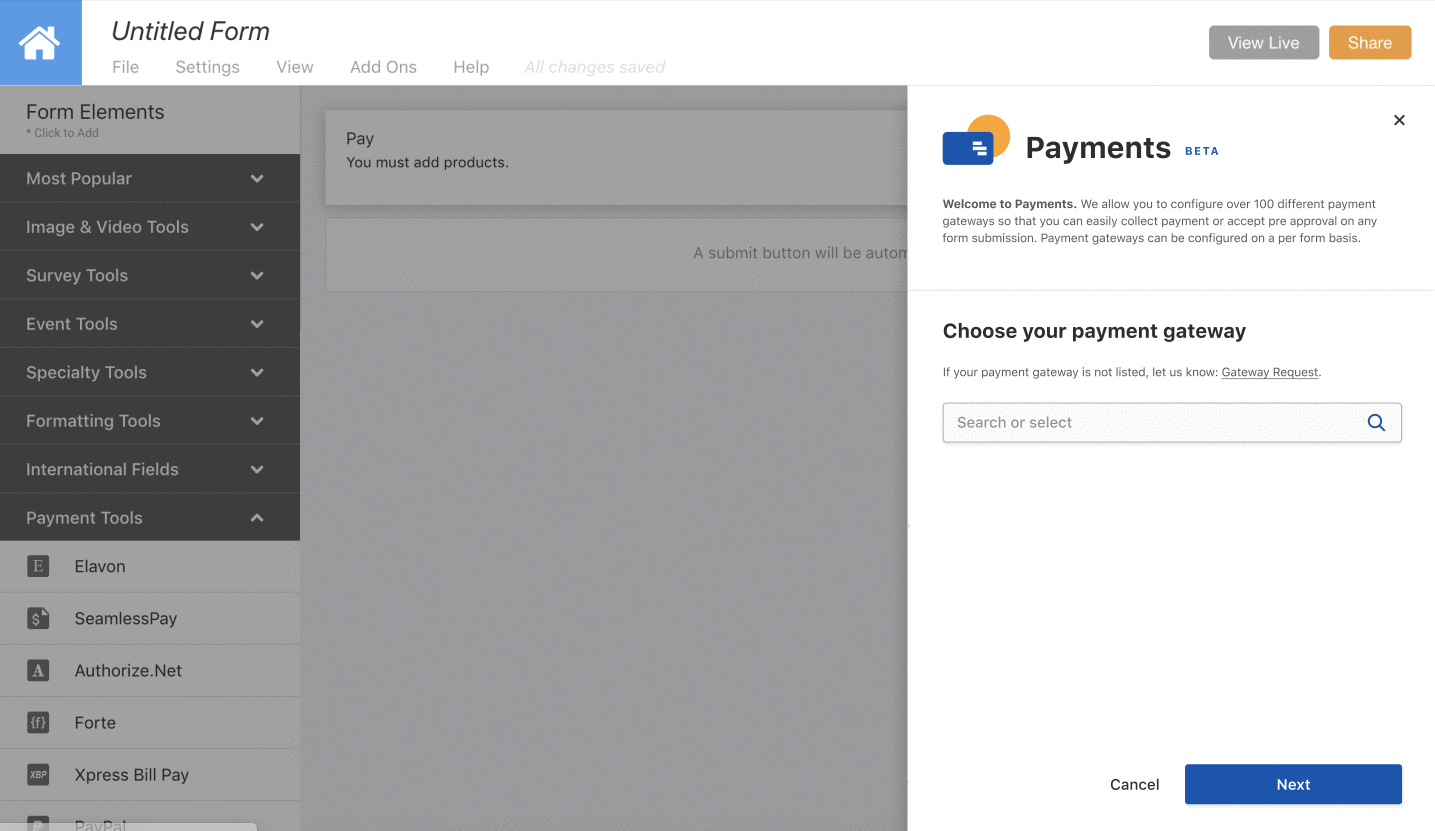
Task: Click the search magnifier in the gateway field
Action: pyautogui.click(x=1376, y=422)
